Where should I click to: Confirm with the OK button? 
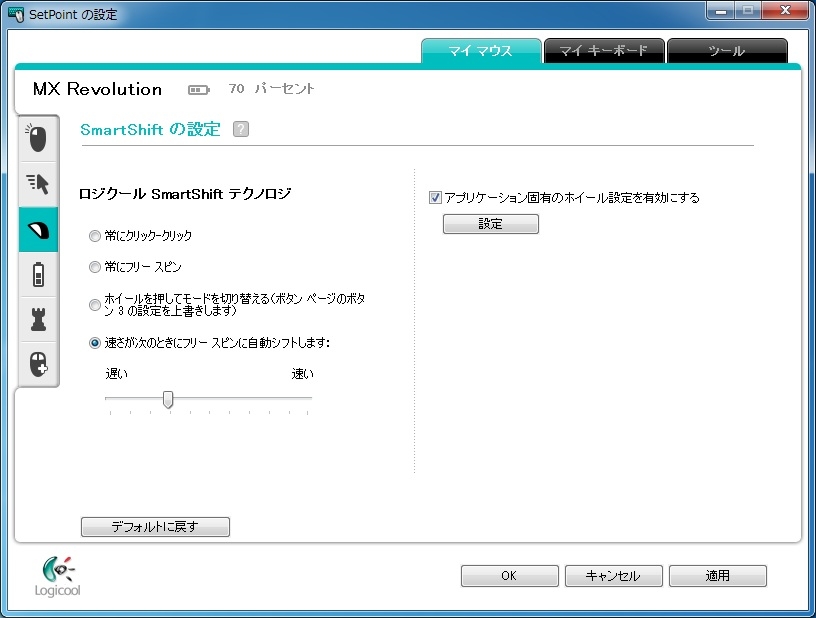[509, 576]
